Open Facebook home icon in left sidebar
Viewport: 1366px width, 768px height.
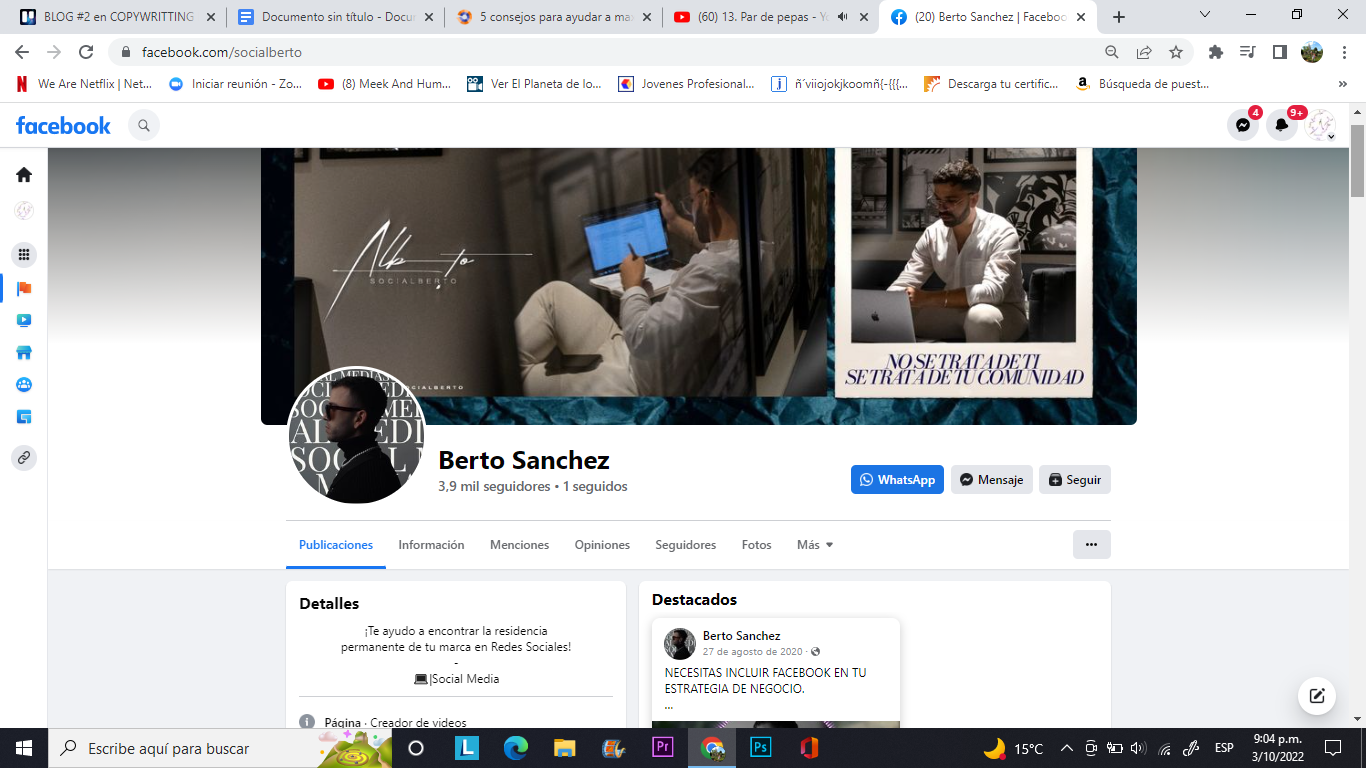tap(24, 175)
